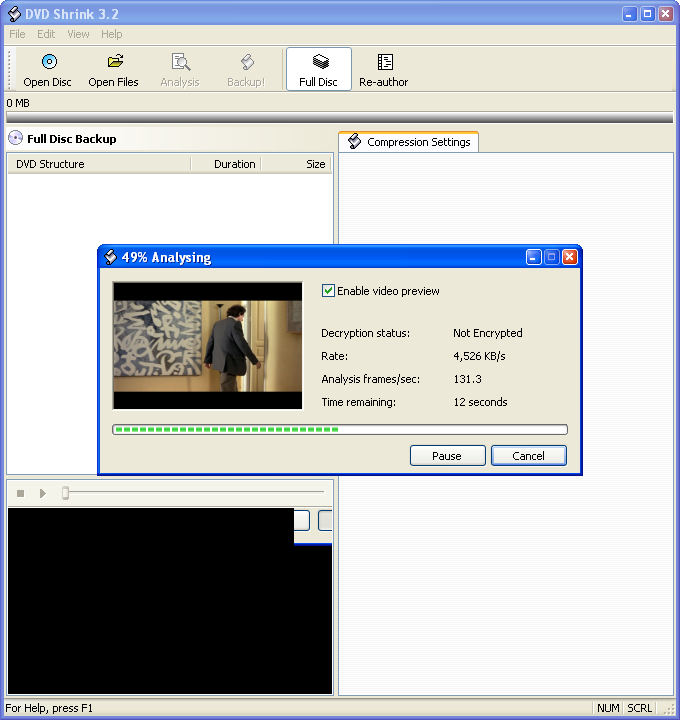
Task: Switch to Re-author mode icon
Action: click(x=385, y=62)
